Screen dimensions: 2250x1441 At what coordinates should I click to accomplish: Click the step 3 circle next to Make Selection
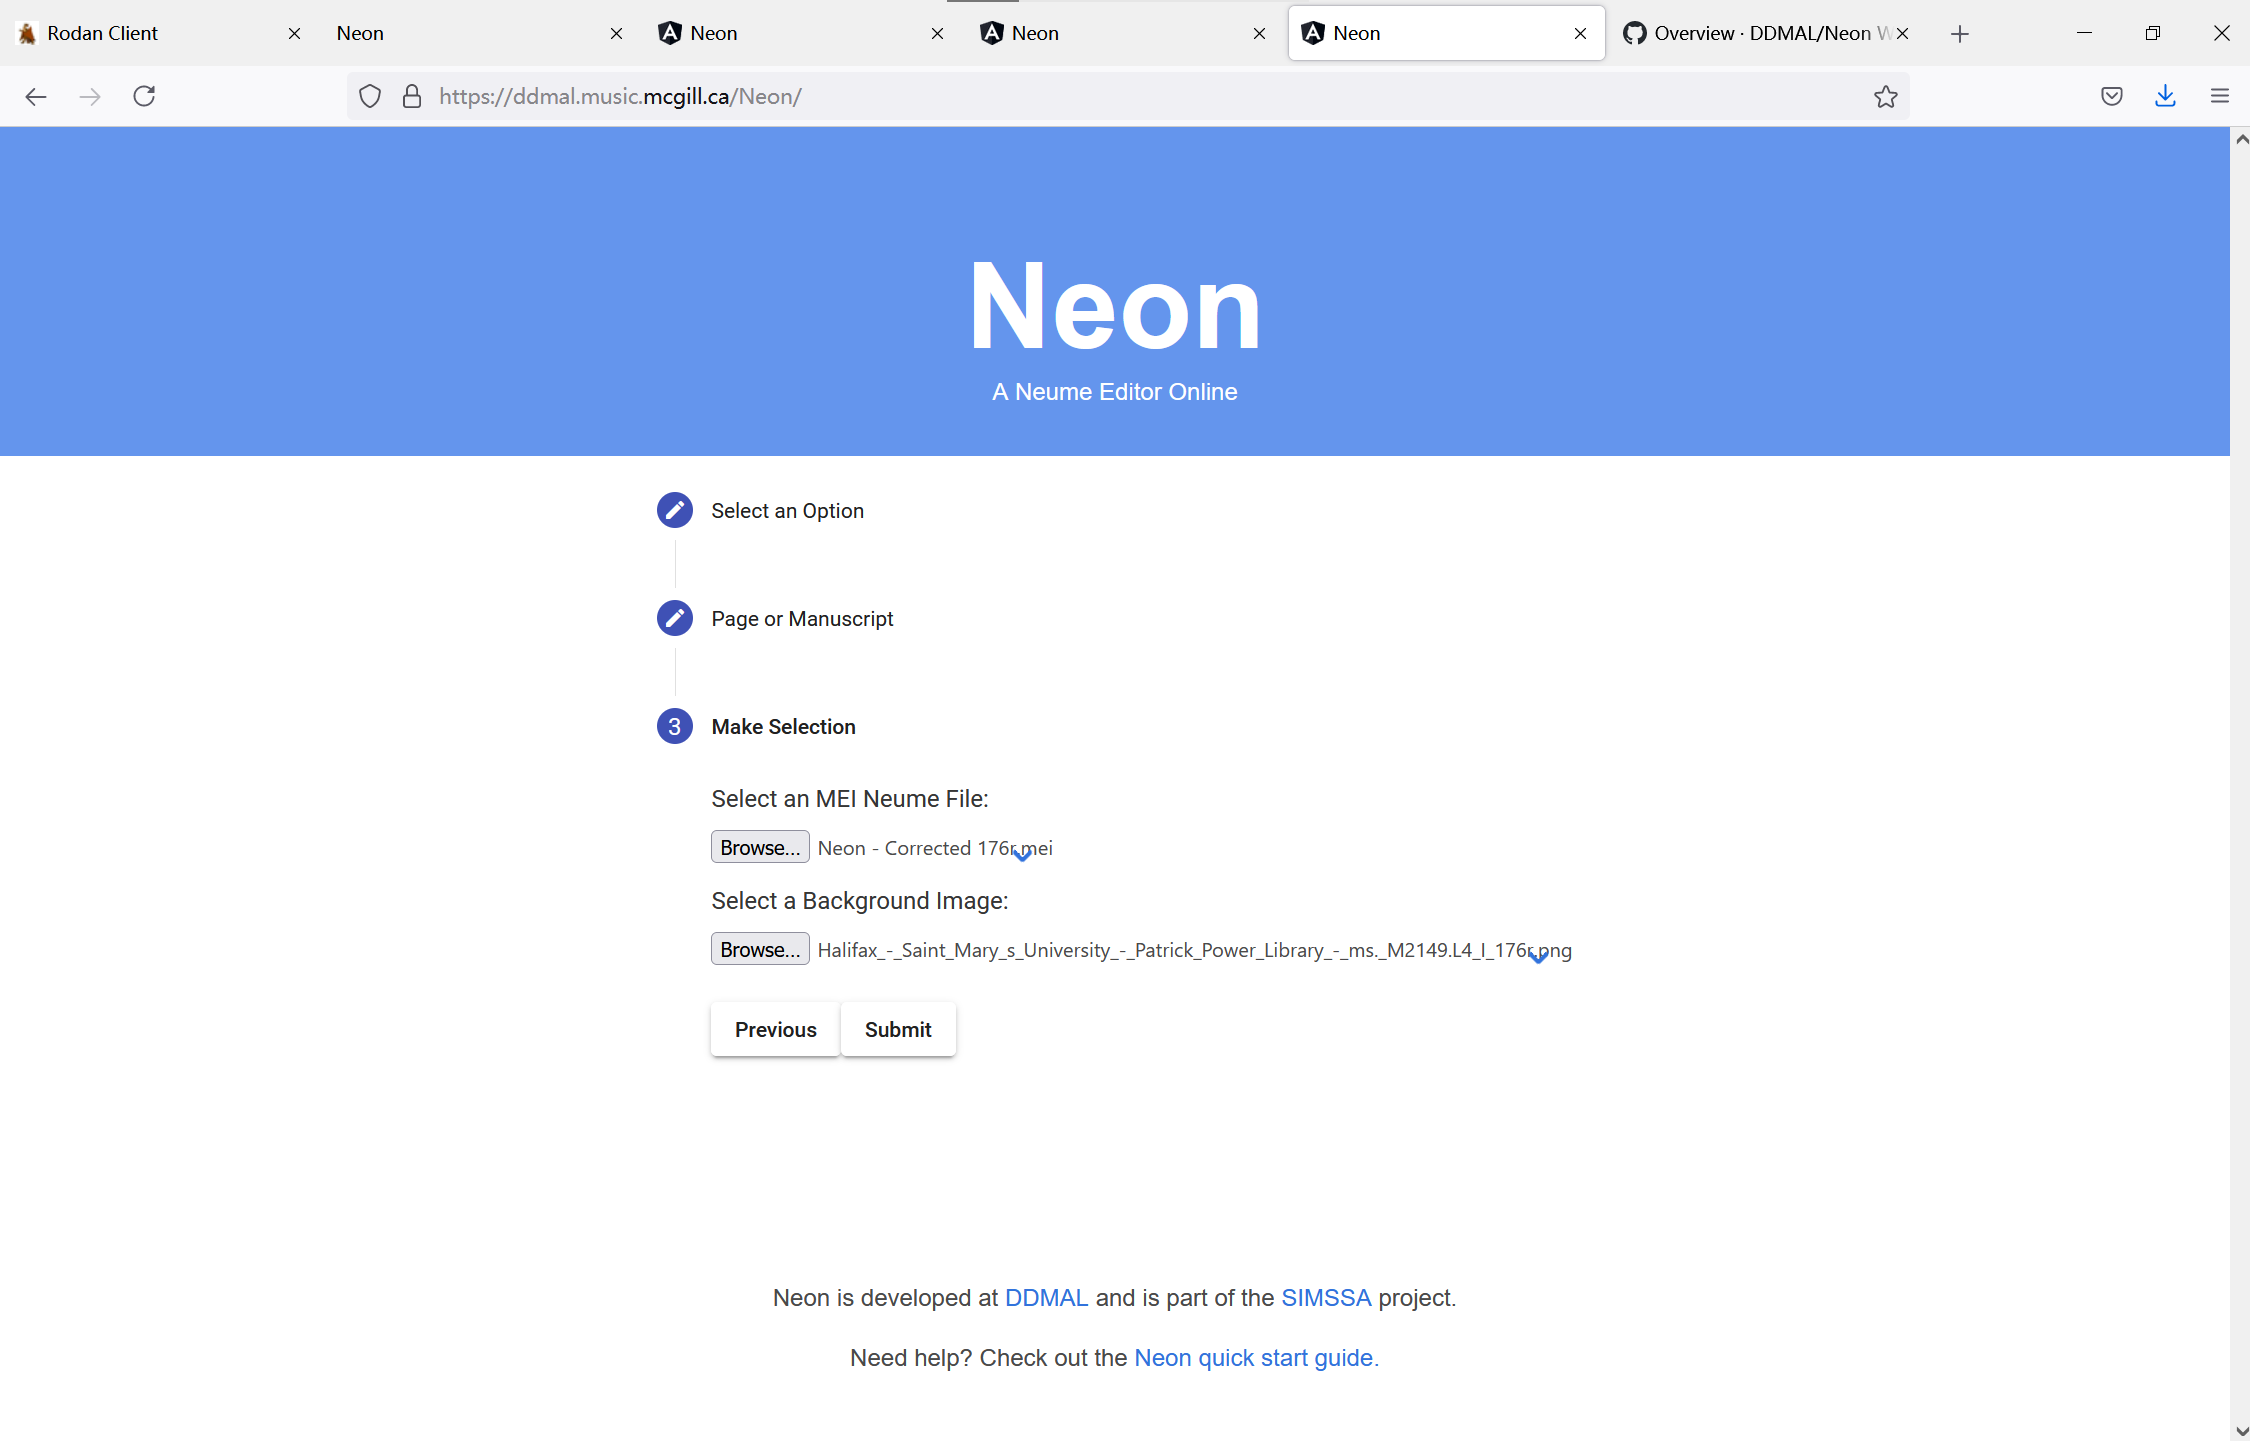674,726
